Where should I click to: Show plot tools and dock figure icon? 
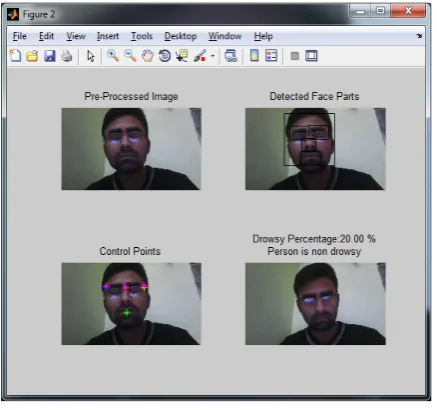coord(311,56)
